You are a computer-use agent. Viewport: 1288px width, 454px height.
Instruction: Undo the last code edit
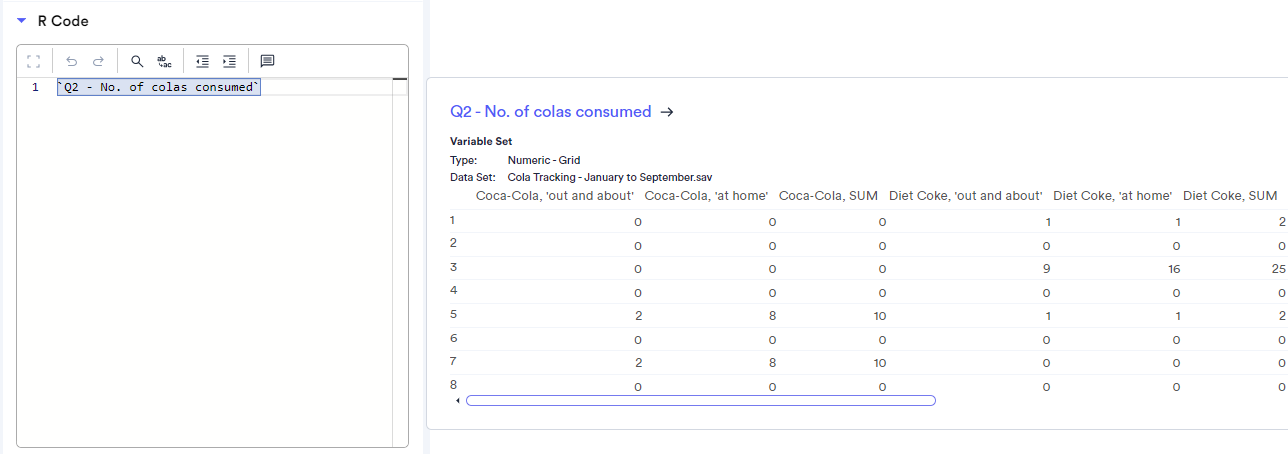click(x=72, y=61)
